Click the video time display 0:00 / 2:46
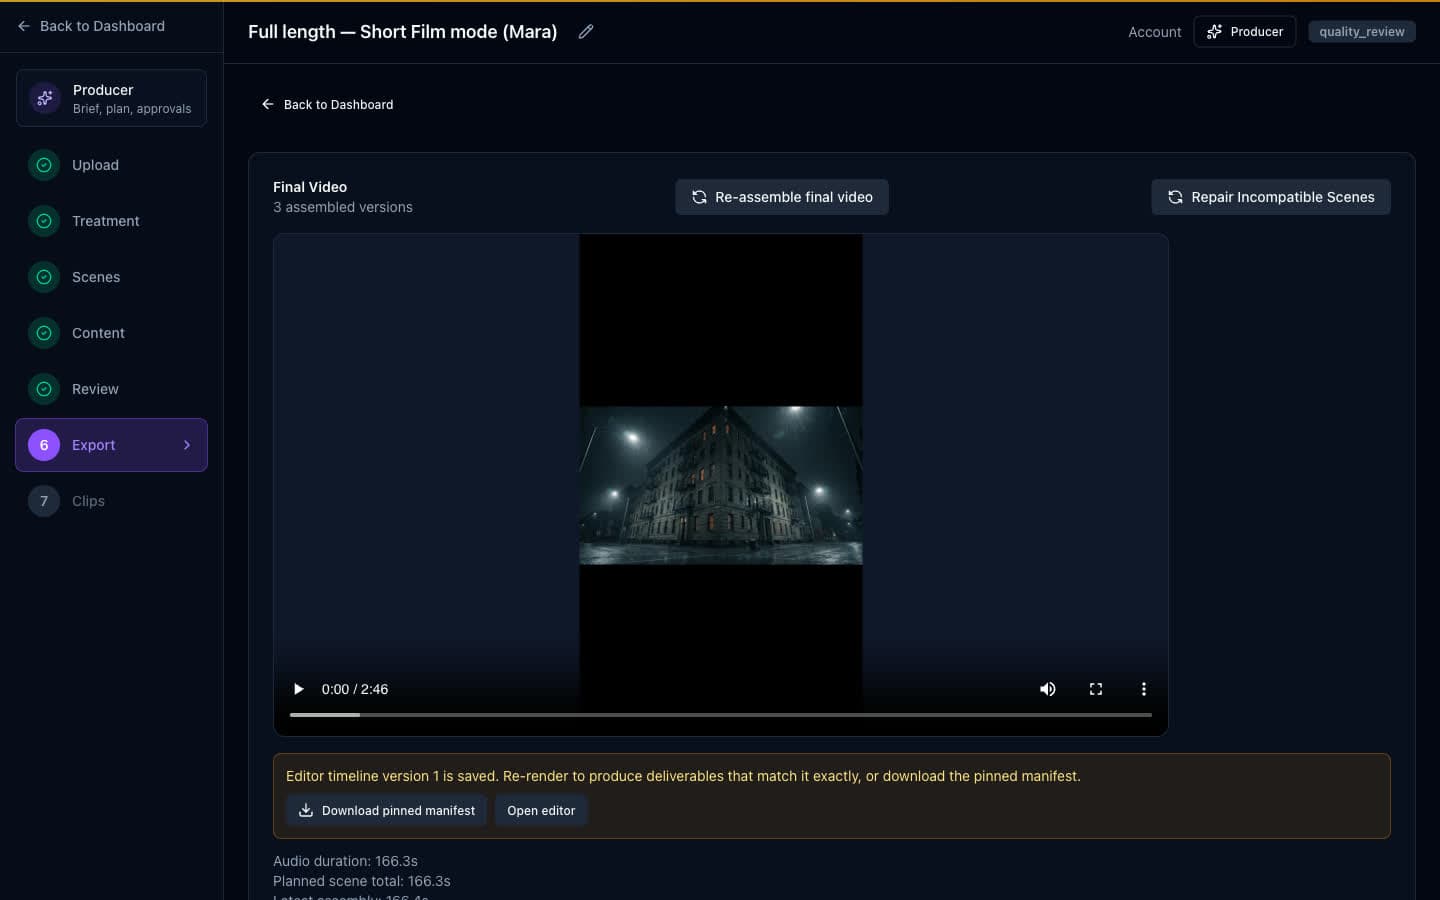 pos(355,689)
